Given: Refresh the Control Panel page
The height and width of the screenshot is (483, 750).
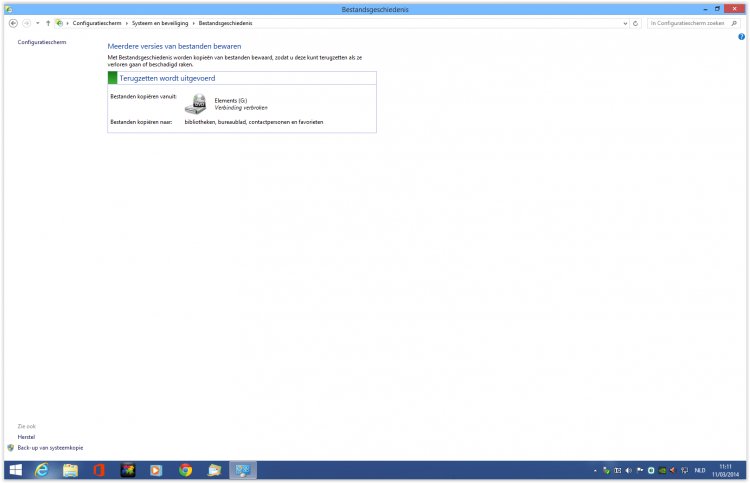Looking at the screenshot, I should (635, 23).
